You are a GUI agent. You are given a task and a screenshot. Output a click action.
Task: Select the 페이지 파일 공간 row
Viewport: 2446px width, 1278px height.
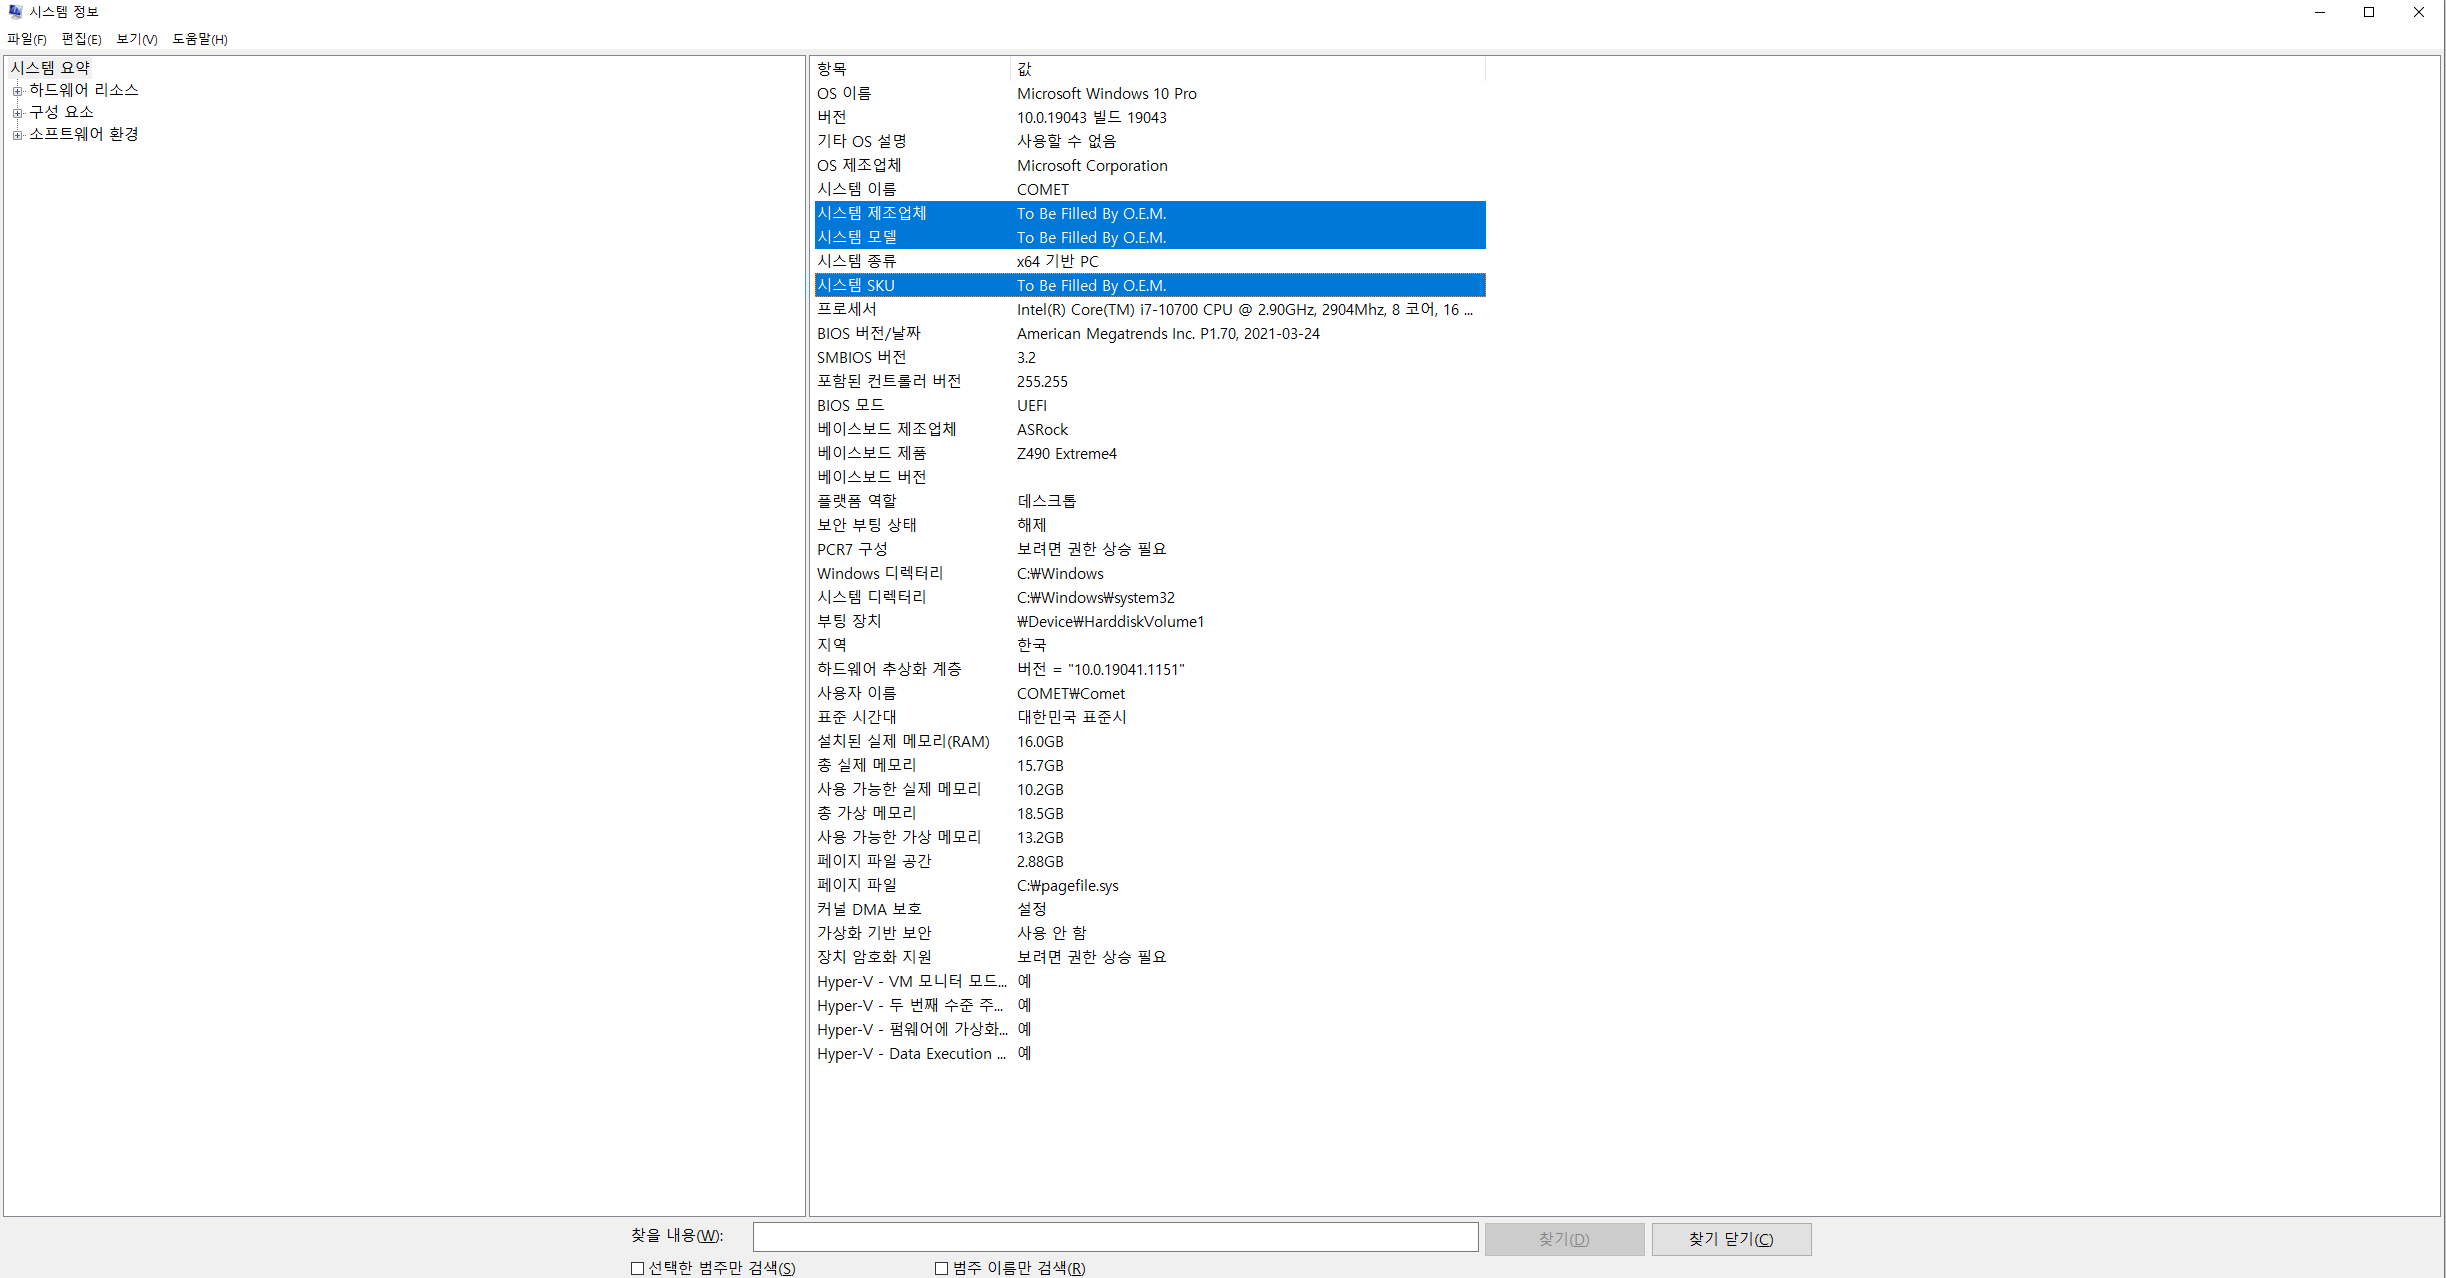(1150, 861)
